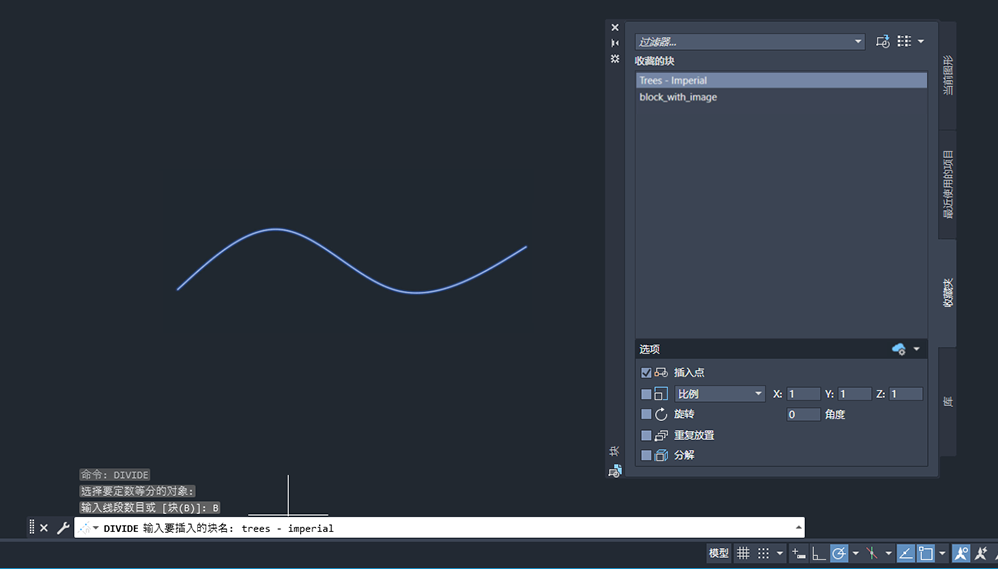Open snap mode settings dropdown arrow

[780, 553]
